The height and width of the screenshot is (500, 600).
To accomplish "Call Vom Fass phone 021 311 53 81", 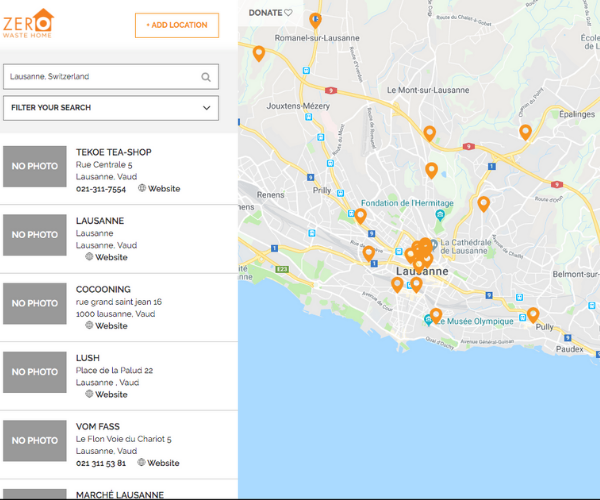I will pos(101,463).
